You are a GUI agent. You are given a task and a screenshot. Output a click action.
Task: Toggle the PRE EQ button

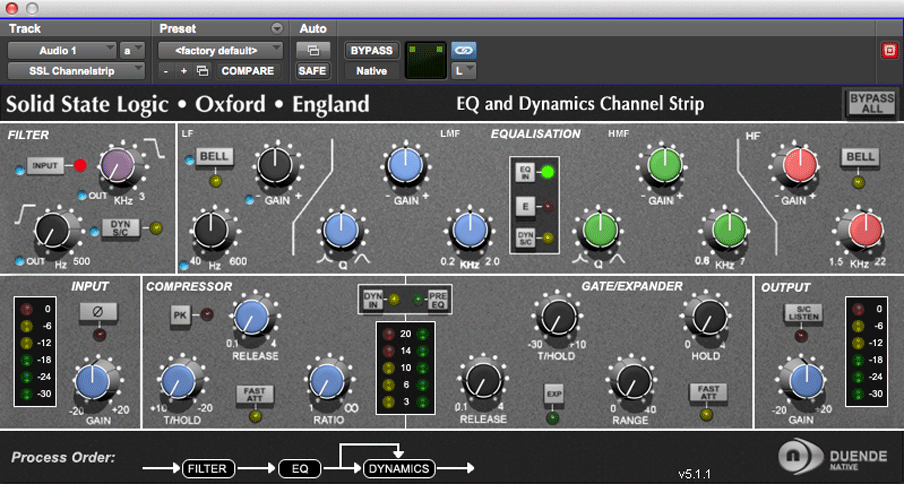coord(438,299)
